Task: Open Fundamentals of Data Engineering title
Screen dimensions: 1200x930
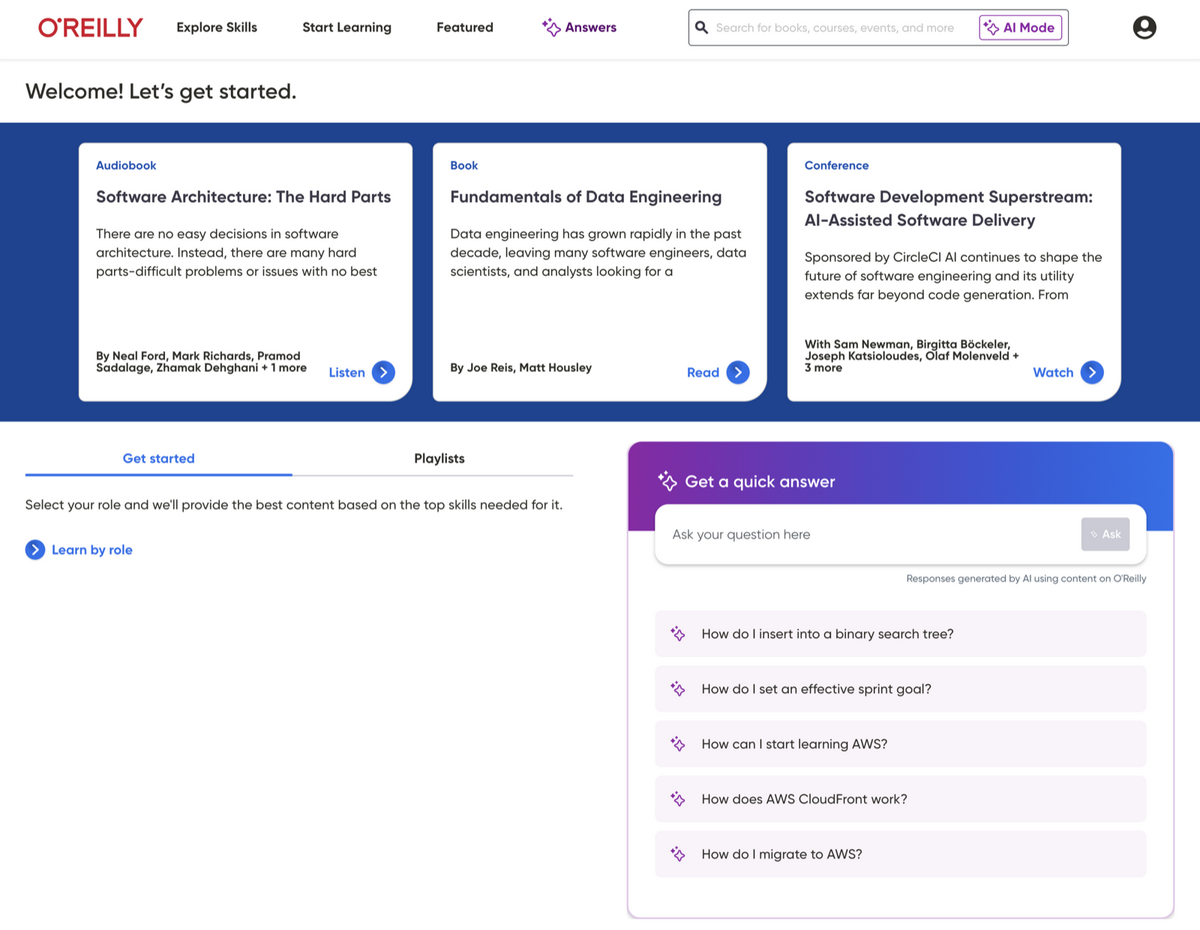Action: tap(586, 197)
